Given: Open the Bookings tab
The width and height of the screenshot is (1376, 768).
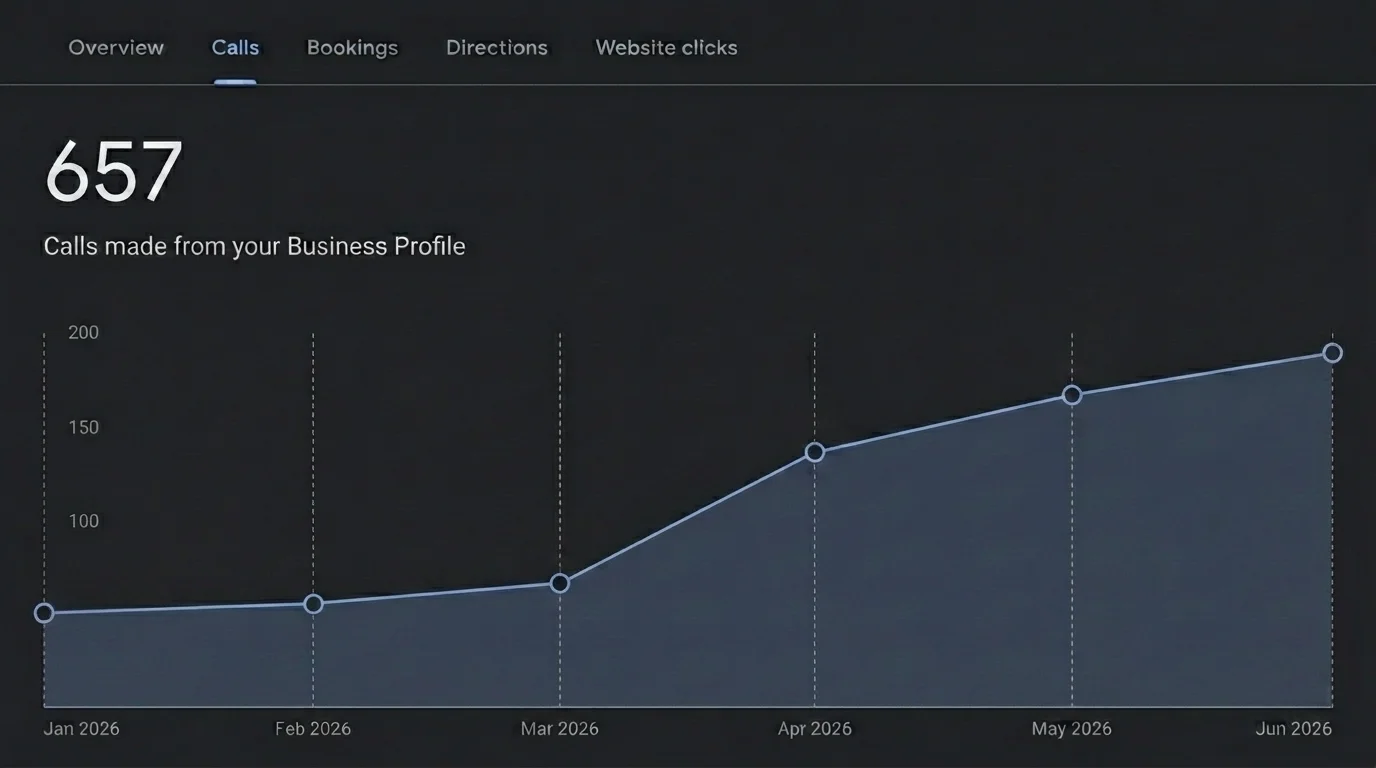Looking at the screenshot, I should [x=352, y=47].
